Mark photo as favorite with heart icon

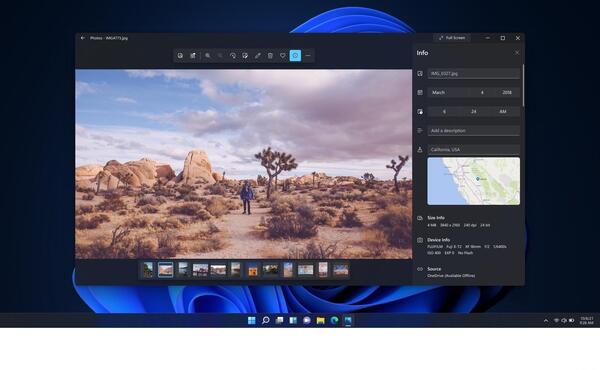click(282, 55)
